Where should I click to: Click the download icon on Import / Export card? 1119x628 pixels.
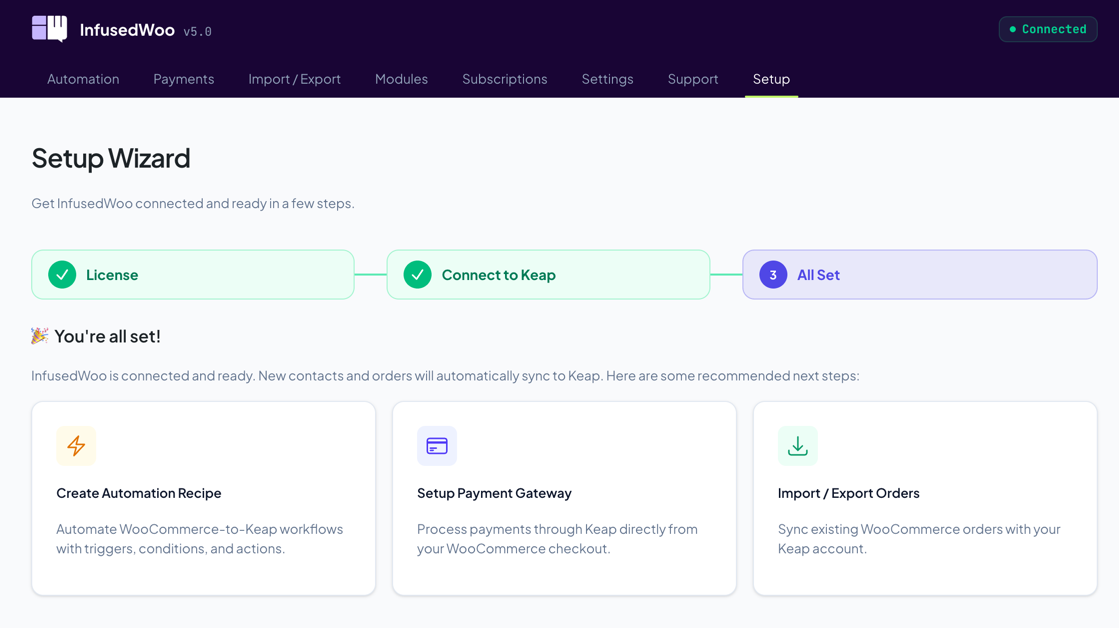(x=797, y=446)
